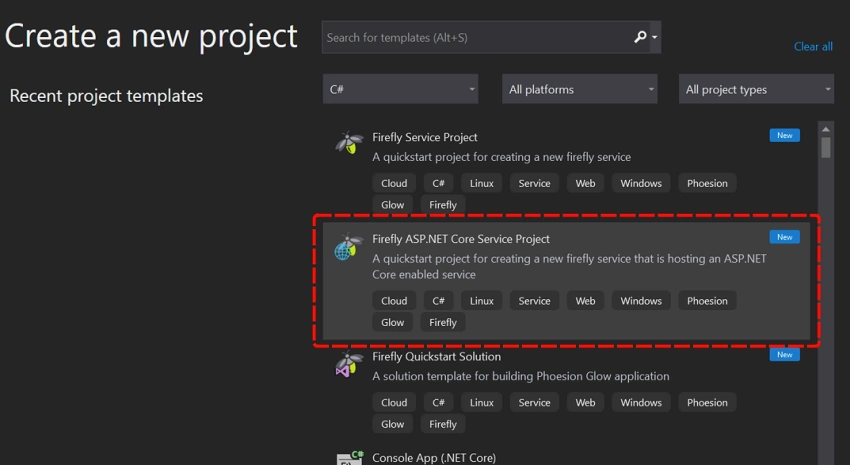Click Cloud tag under Firefly Quickstart Solution
Image resolution: width=850 pixels, height=465 pixels.
(394, 403)
